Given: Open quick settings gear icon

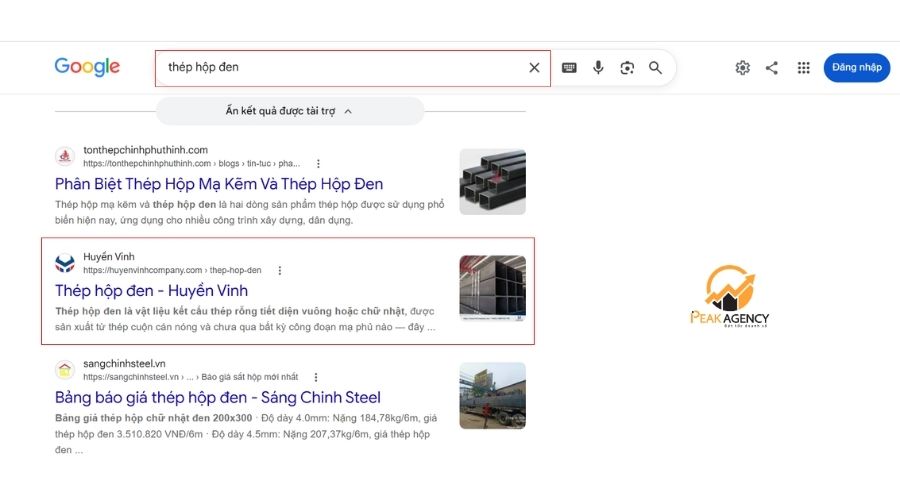Looking at the screenshot, I should (743, 68).
